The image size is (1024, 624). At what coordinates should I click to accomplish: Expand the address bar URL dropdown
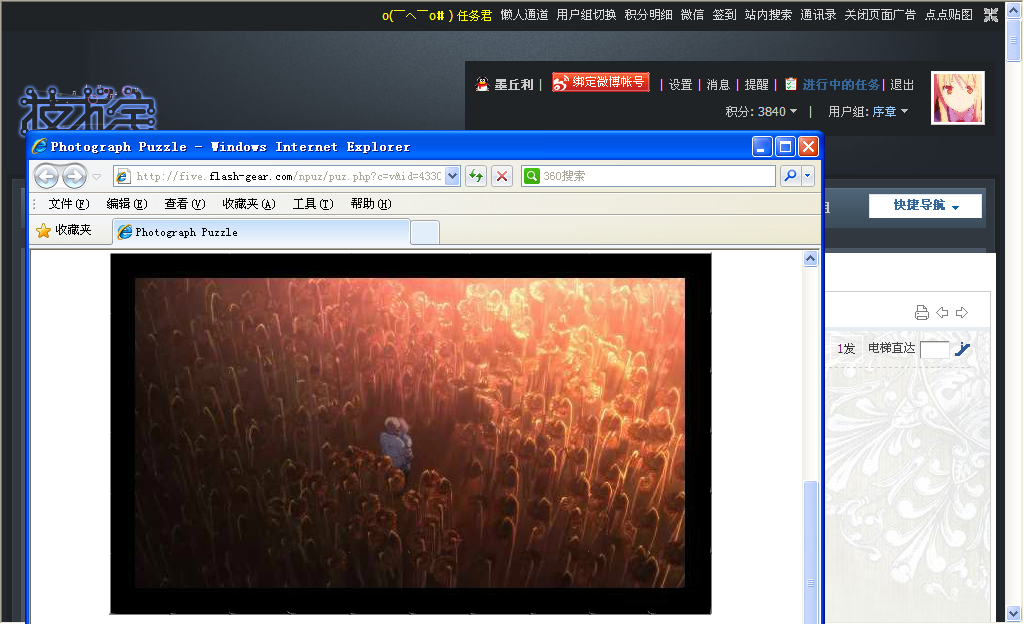click(452, 176)
